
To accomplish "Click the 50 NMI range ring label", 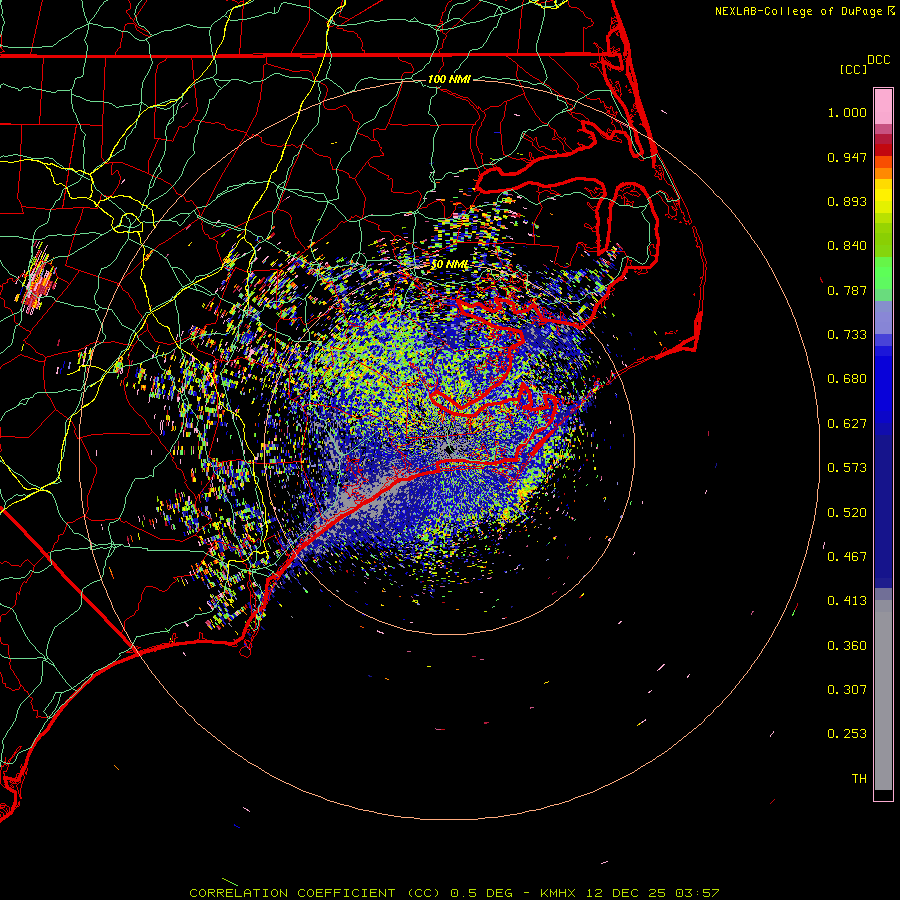I will (449, 265).
